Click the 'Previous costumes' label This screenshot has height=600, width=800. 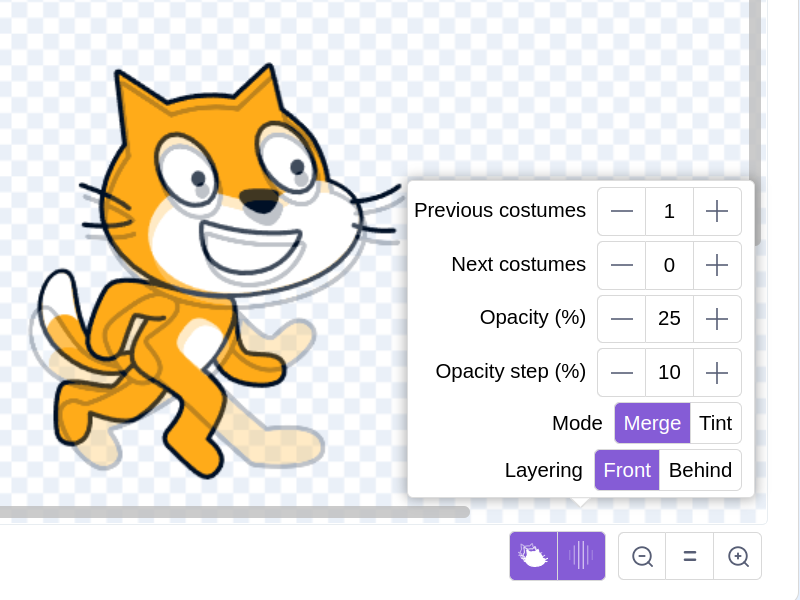point(500,210)
